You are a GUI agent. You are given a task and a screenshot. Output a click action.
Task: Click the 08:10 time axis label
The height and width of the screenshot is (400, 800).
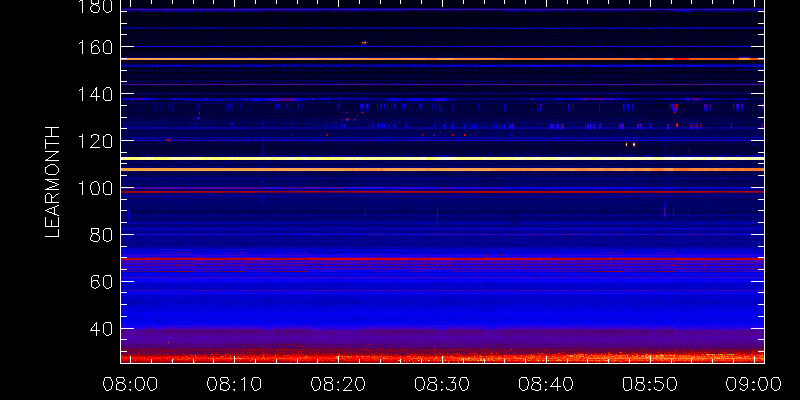tap(234, 384)
